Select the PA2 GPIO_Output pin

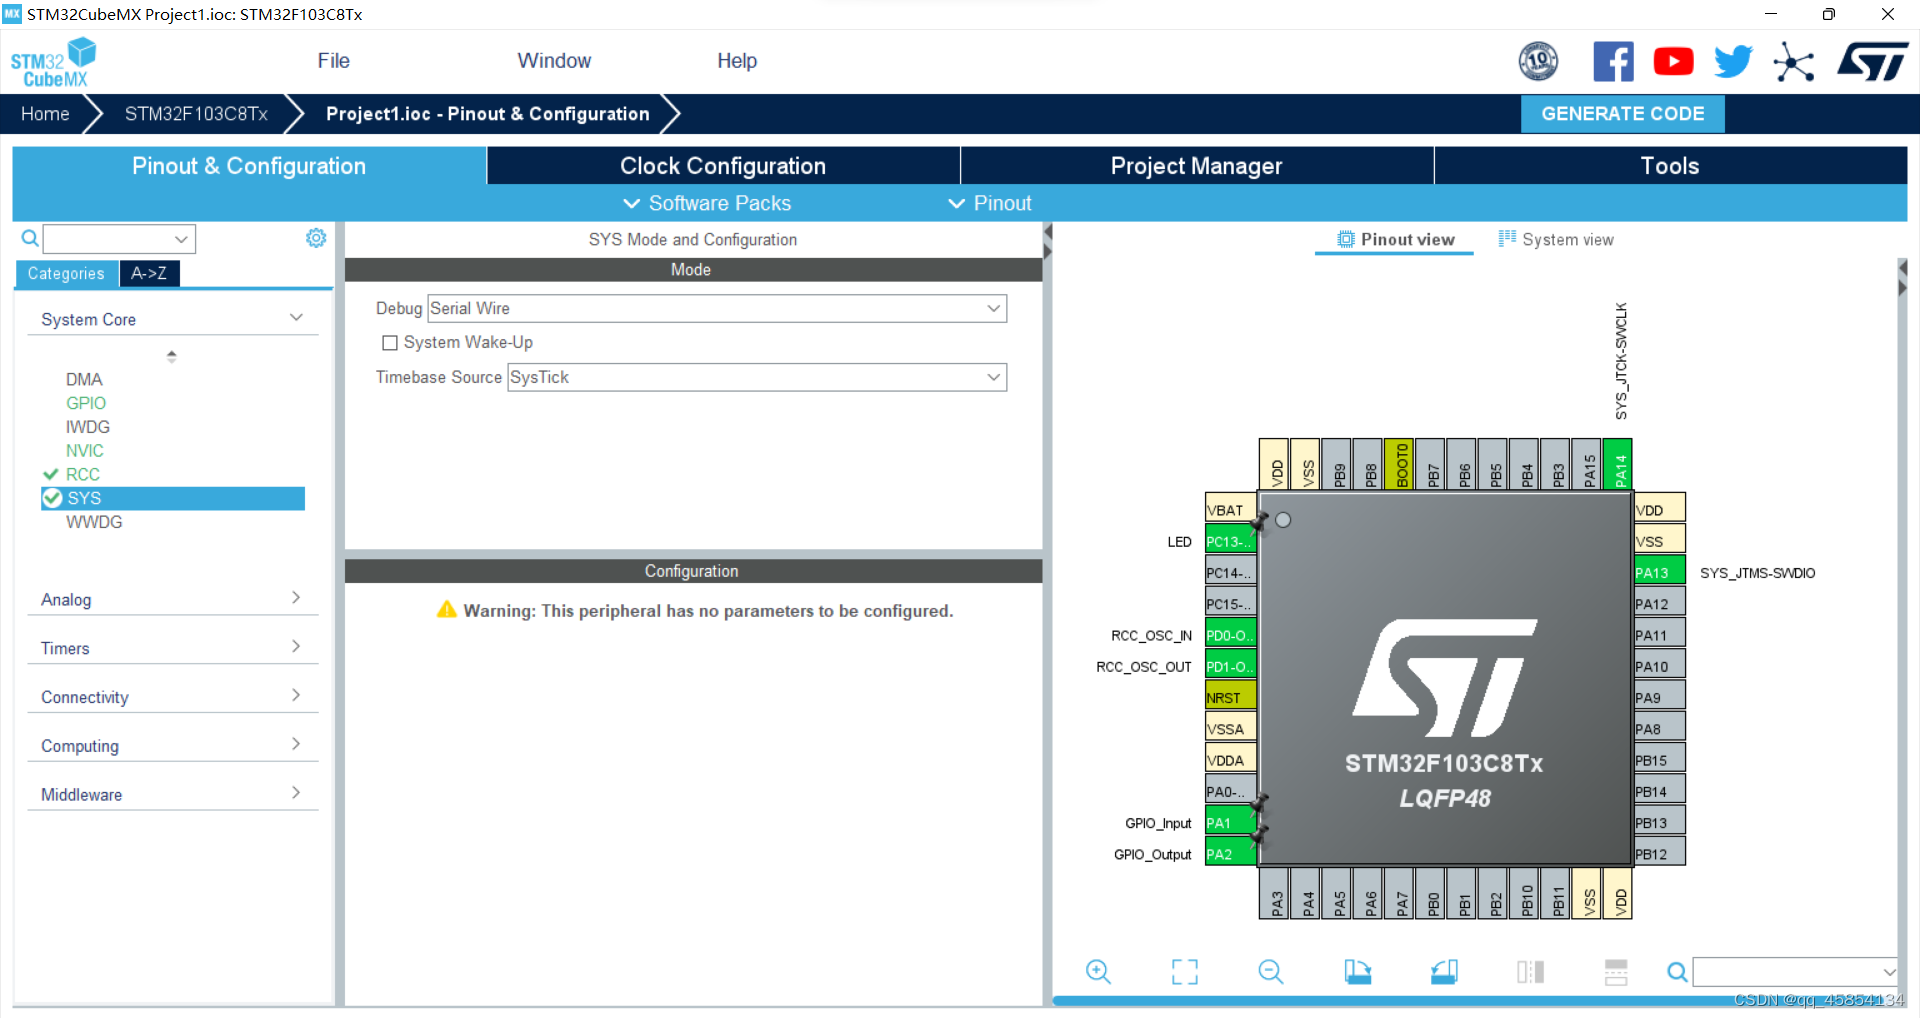(x=1230, y=854)
